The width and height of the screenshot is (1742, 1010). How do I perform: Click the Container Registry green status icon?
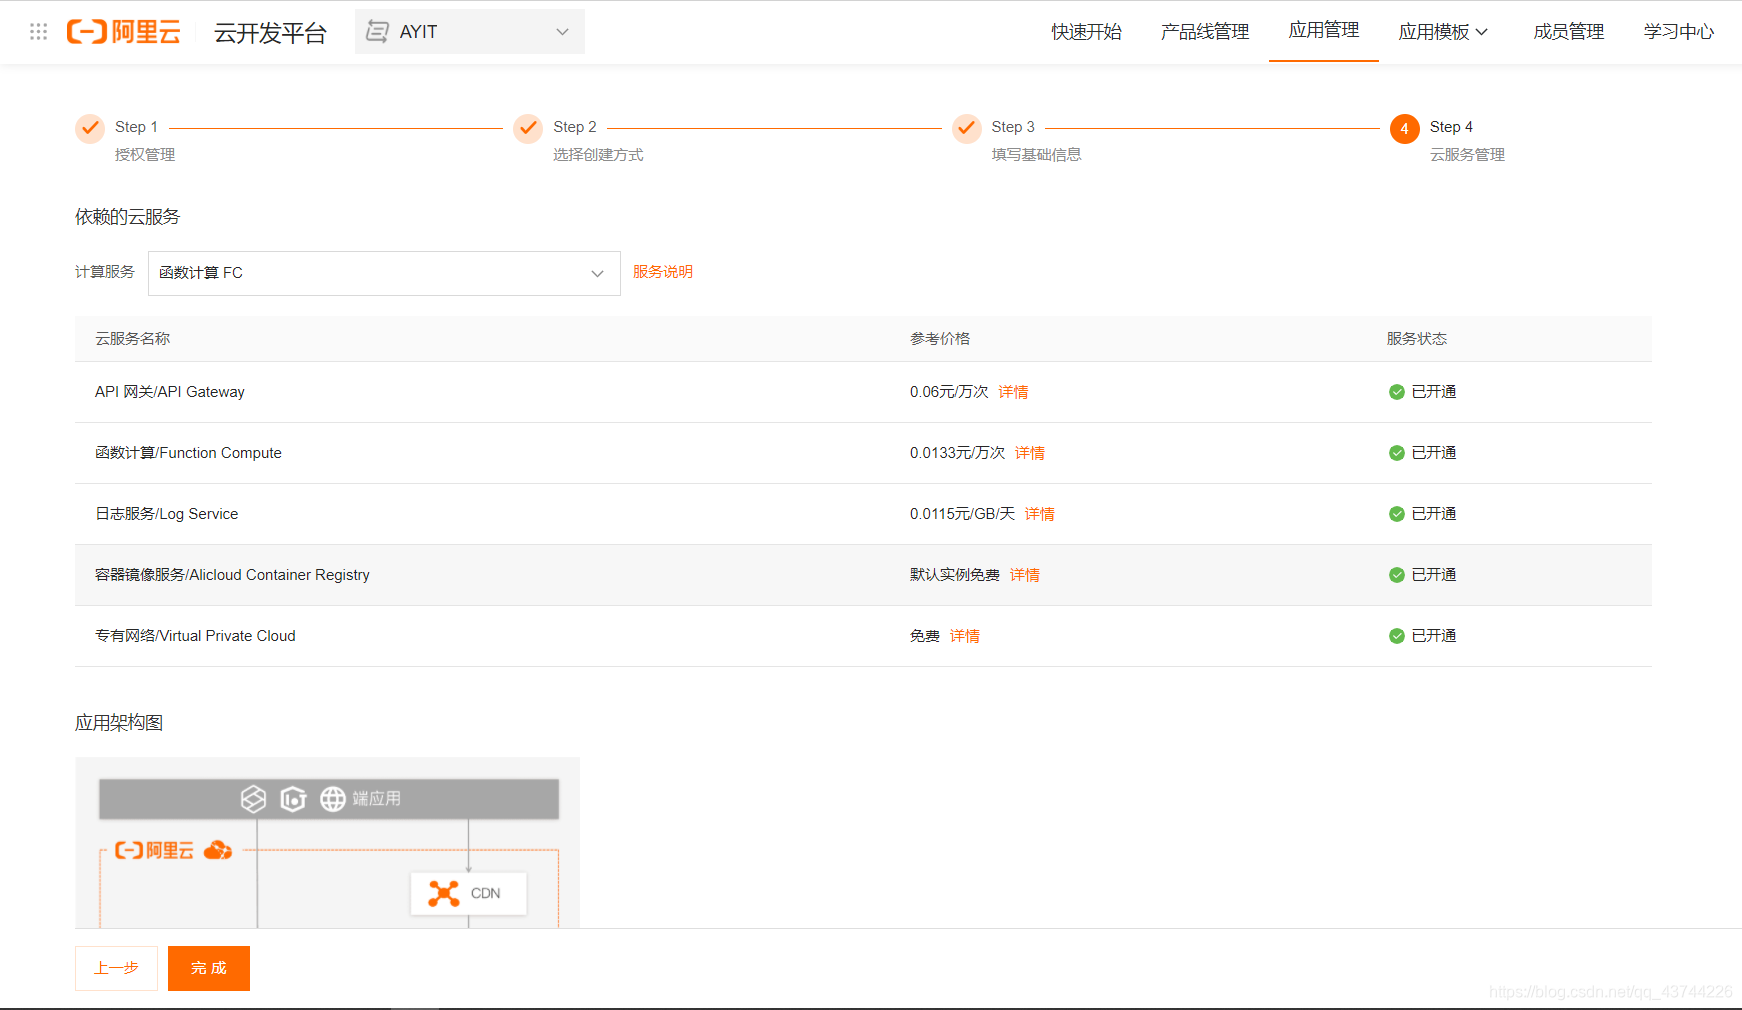tap(1397, 575)
